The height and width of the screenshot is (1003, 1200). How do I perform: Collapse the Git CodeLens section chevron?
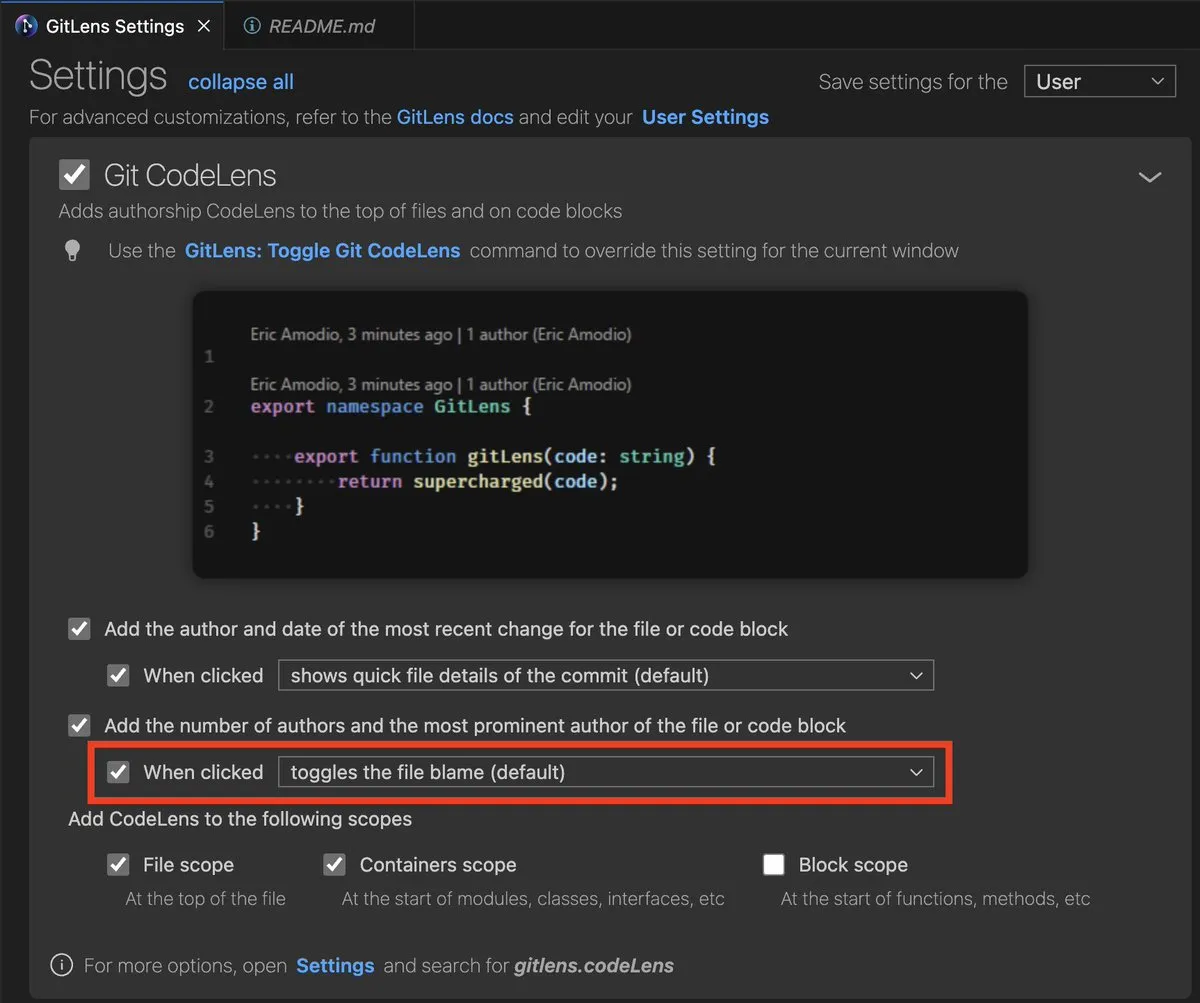1149,176
